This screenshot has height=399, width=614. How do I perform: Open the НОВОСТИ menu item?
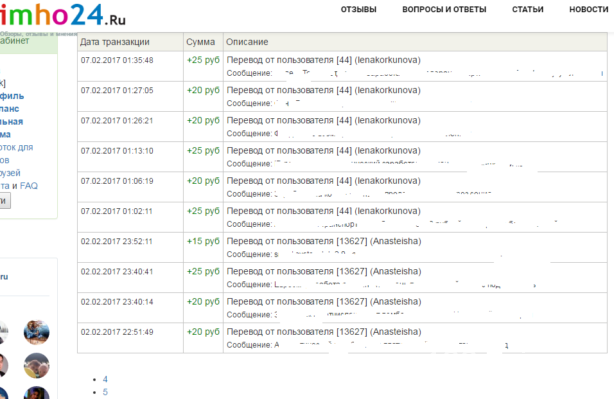tap(589, 9)
